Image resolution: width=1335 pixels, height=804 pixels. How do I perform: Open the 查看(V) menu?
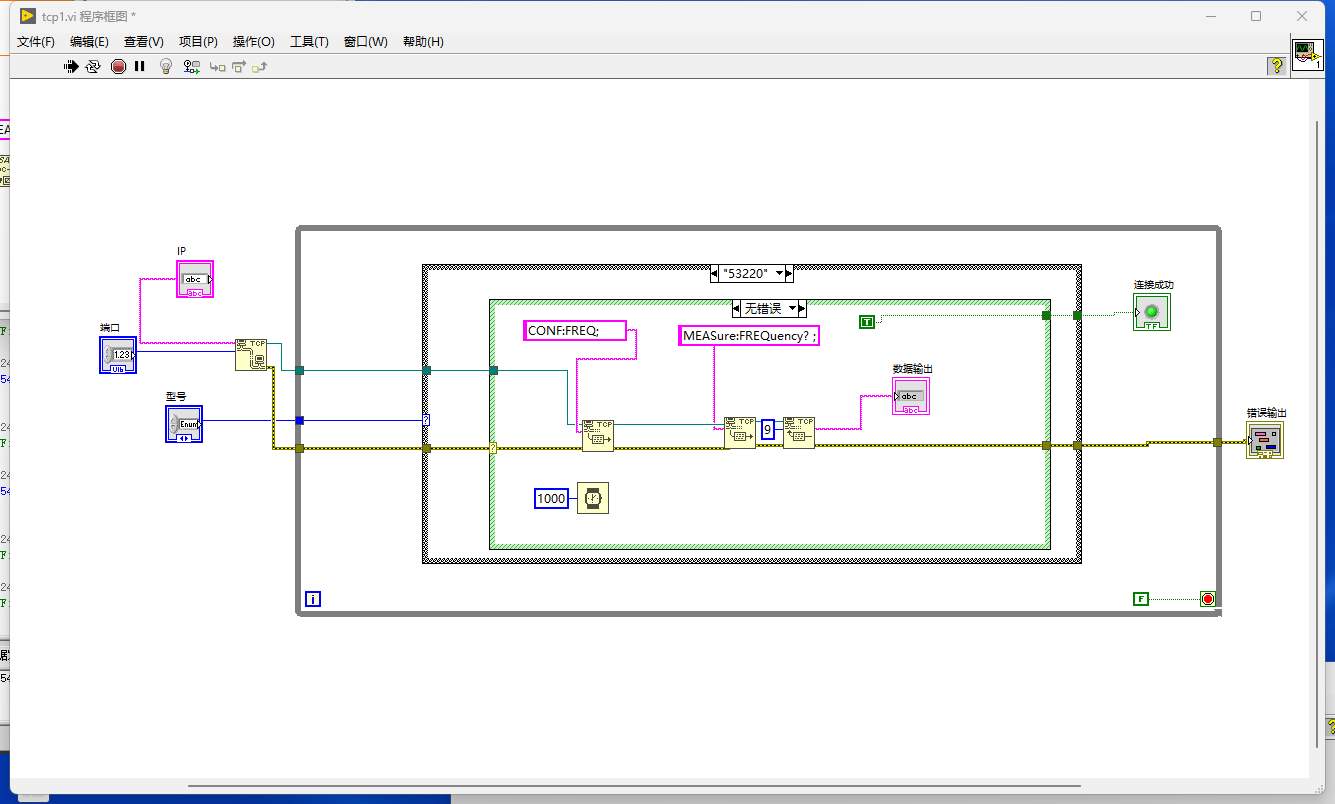[143, 42]
